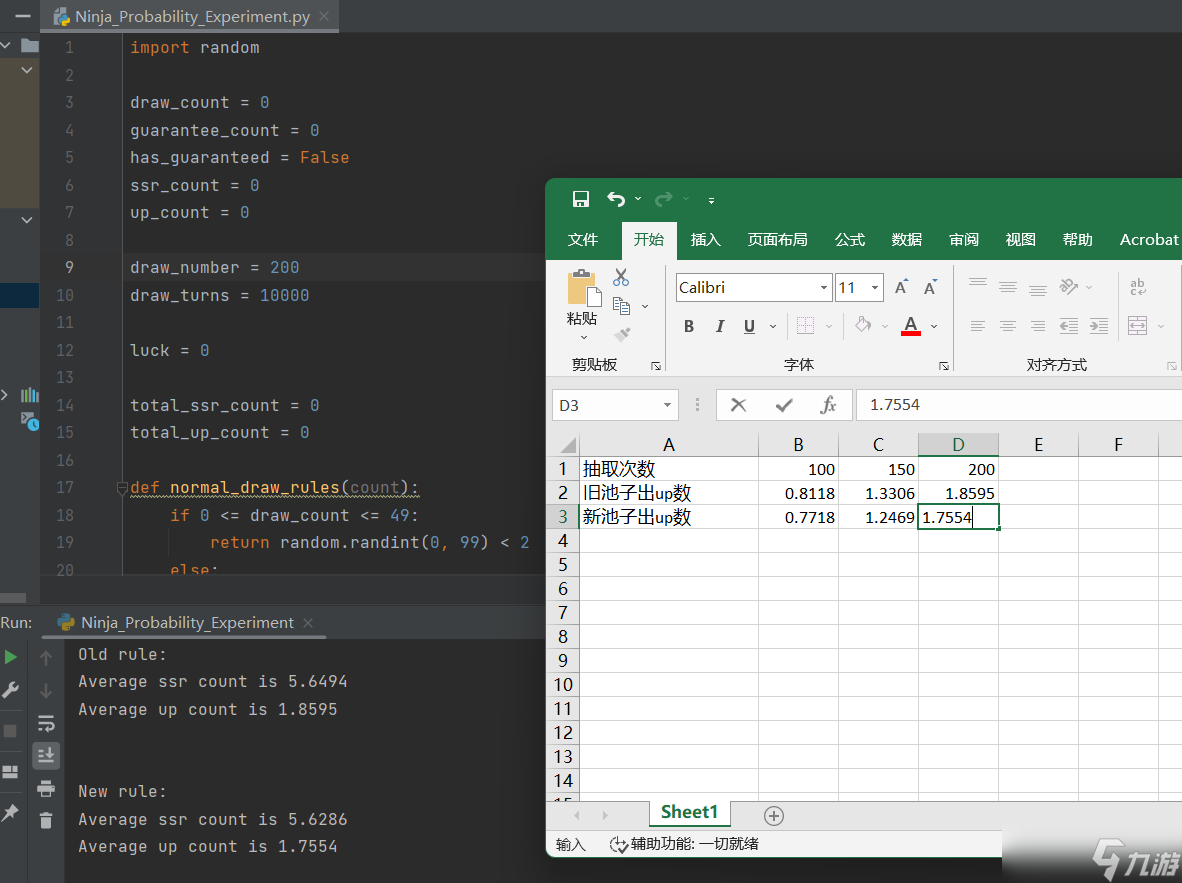Viewport: 1182px width, 883px height.
Task: Cancel the formula bar entry with X
Action: 739,405
